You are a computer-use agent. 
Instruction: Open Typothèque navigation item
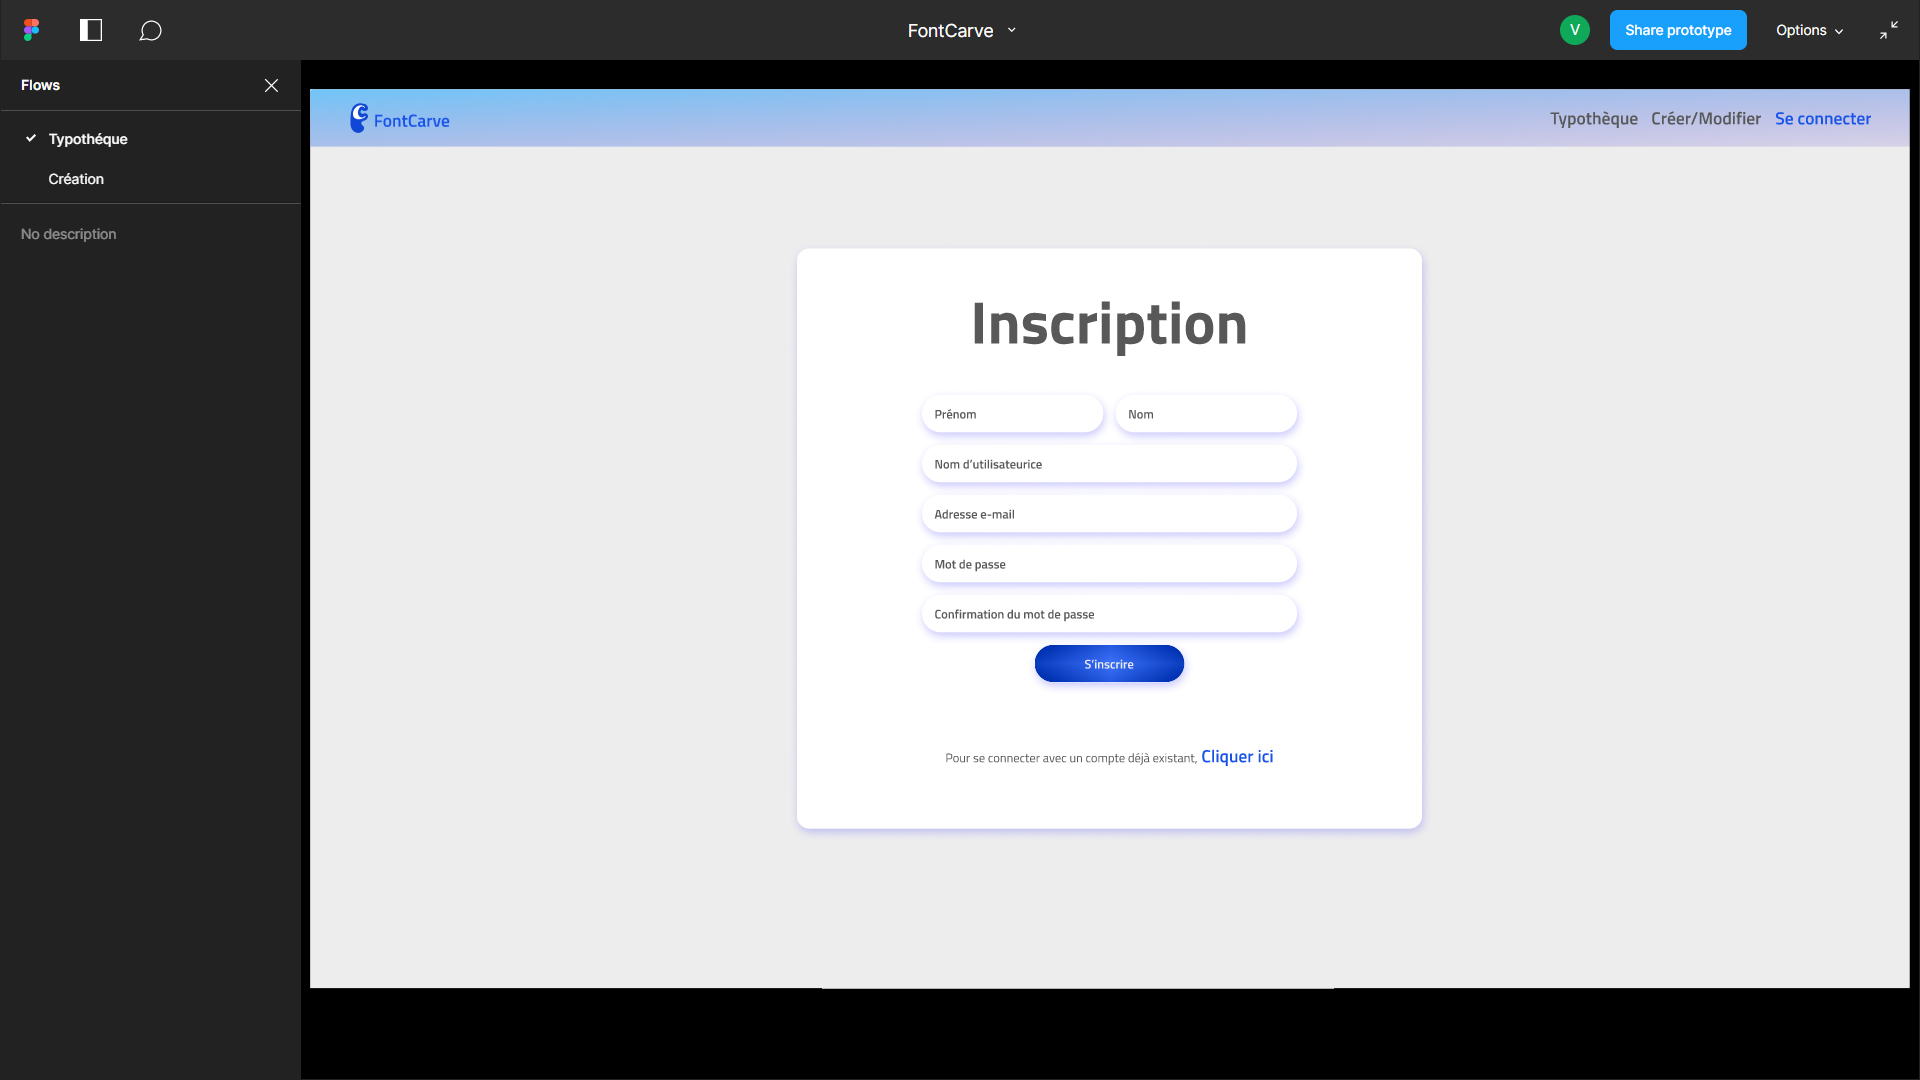click(1593, 119)
